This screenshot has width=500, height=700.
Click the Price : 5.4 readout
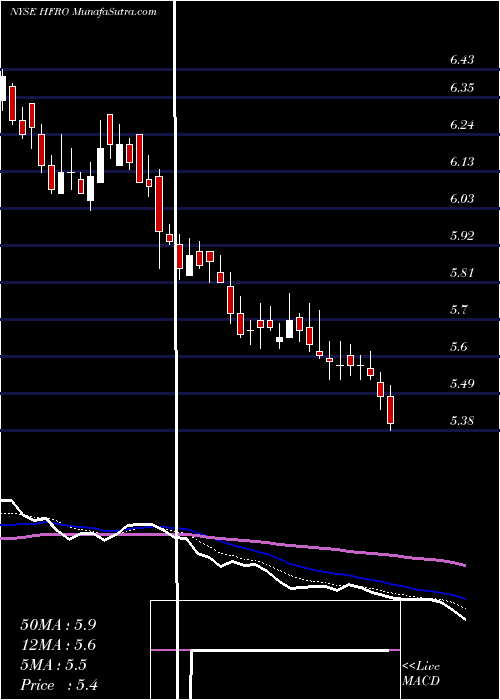coord(59,685)
